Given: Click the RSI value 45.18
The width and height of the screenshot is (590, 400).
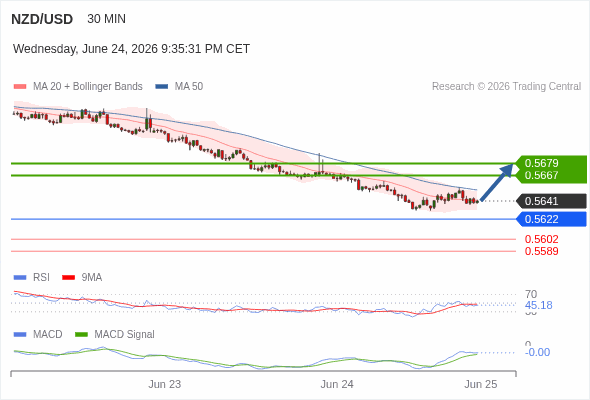Looking at the screenshot, I should pyautogui.click(x=538, y=305).
